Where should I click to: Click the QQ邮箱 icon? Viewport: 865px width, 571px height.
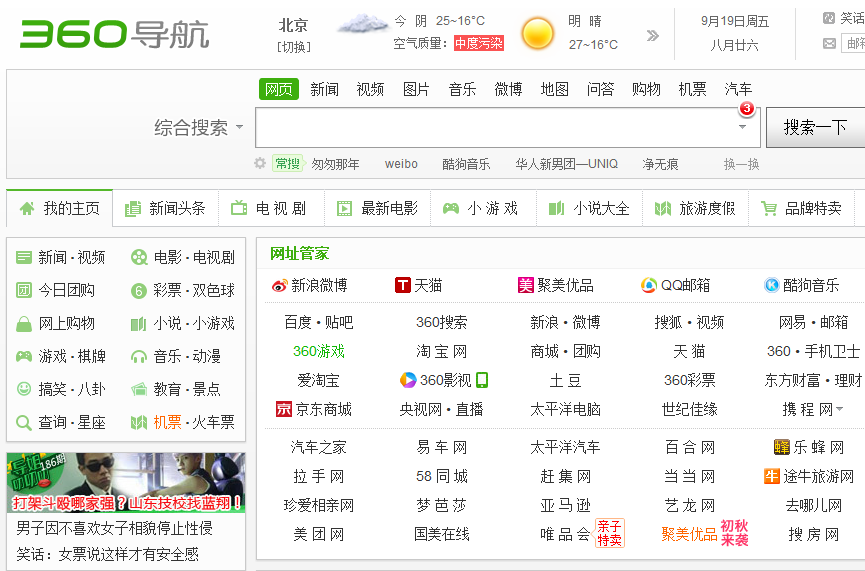pyautogui.click(x=649, y=285)
